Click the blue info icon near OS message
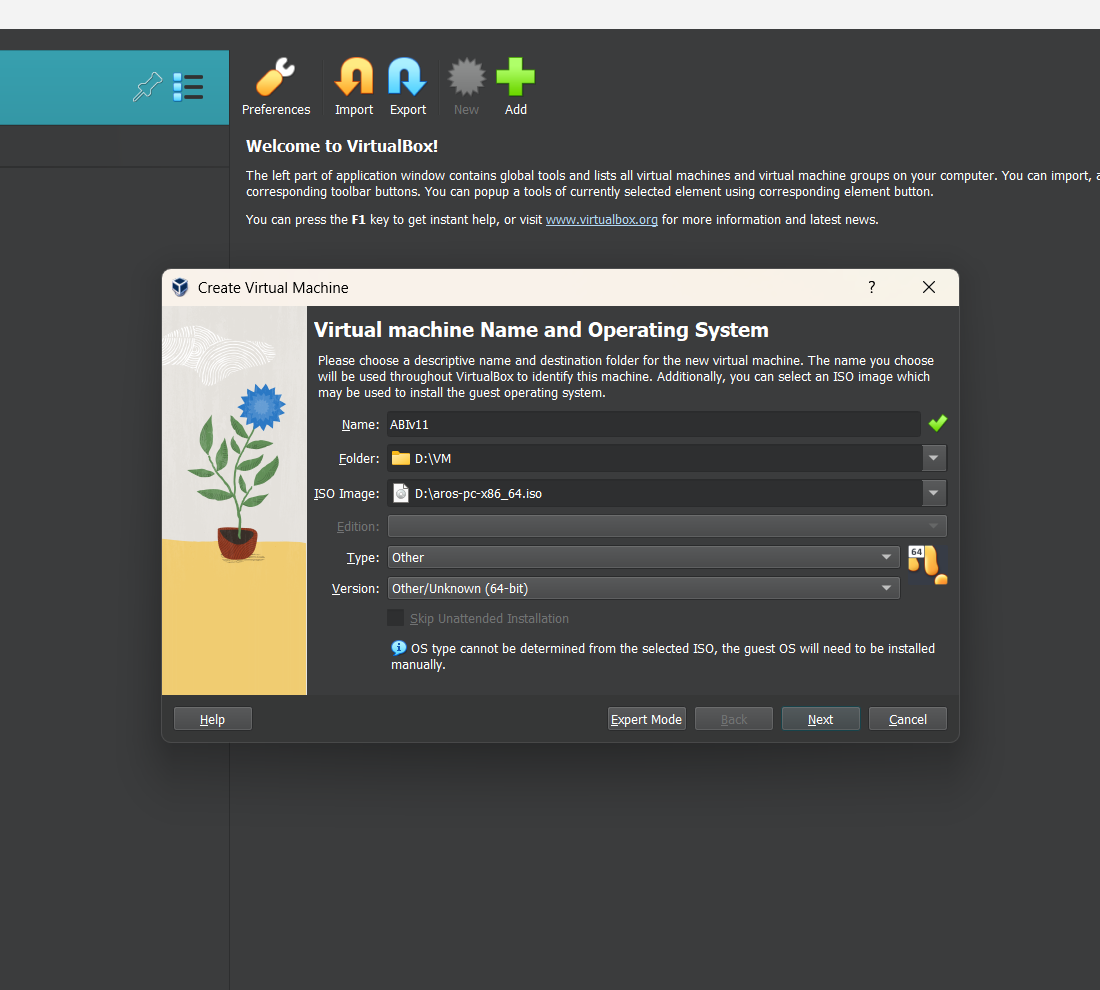Viewport: 1100px width, 990px height. point(398,648)
